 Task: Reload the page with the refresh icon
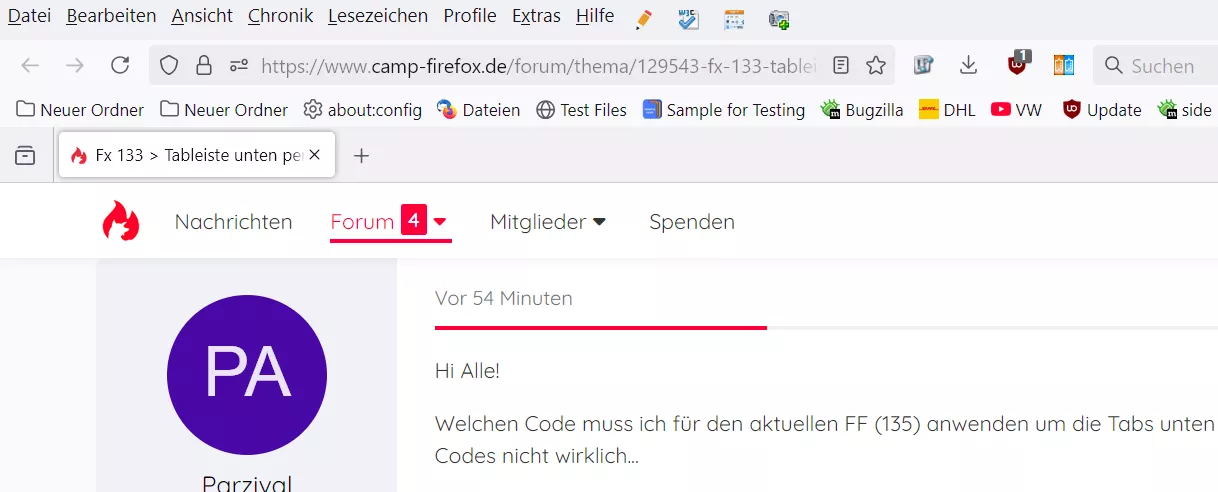[120, 66]
